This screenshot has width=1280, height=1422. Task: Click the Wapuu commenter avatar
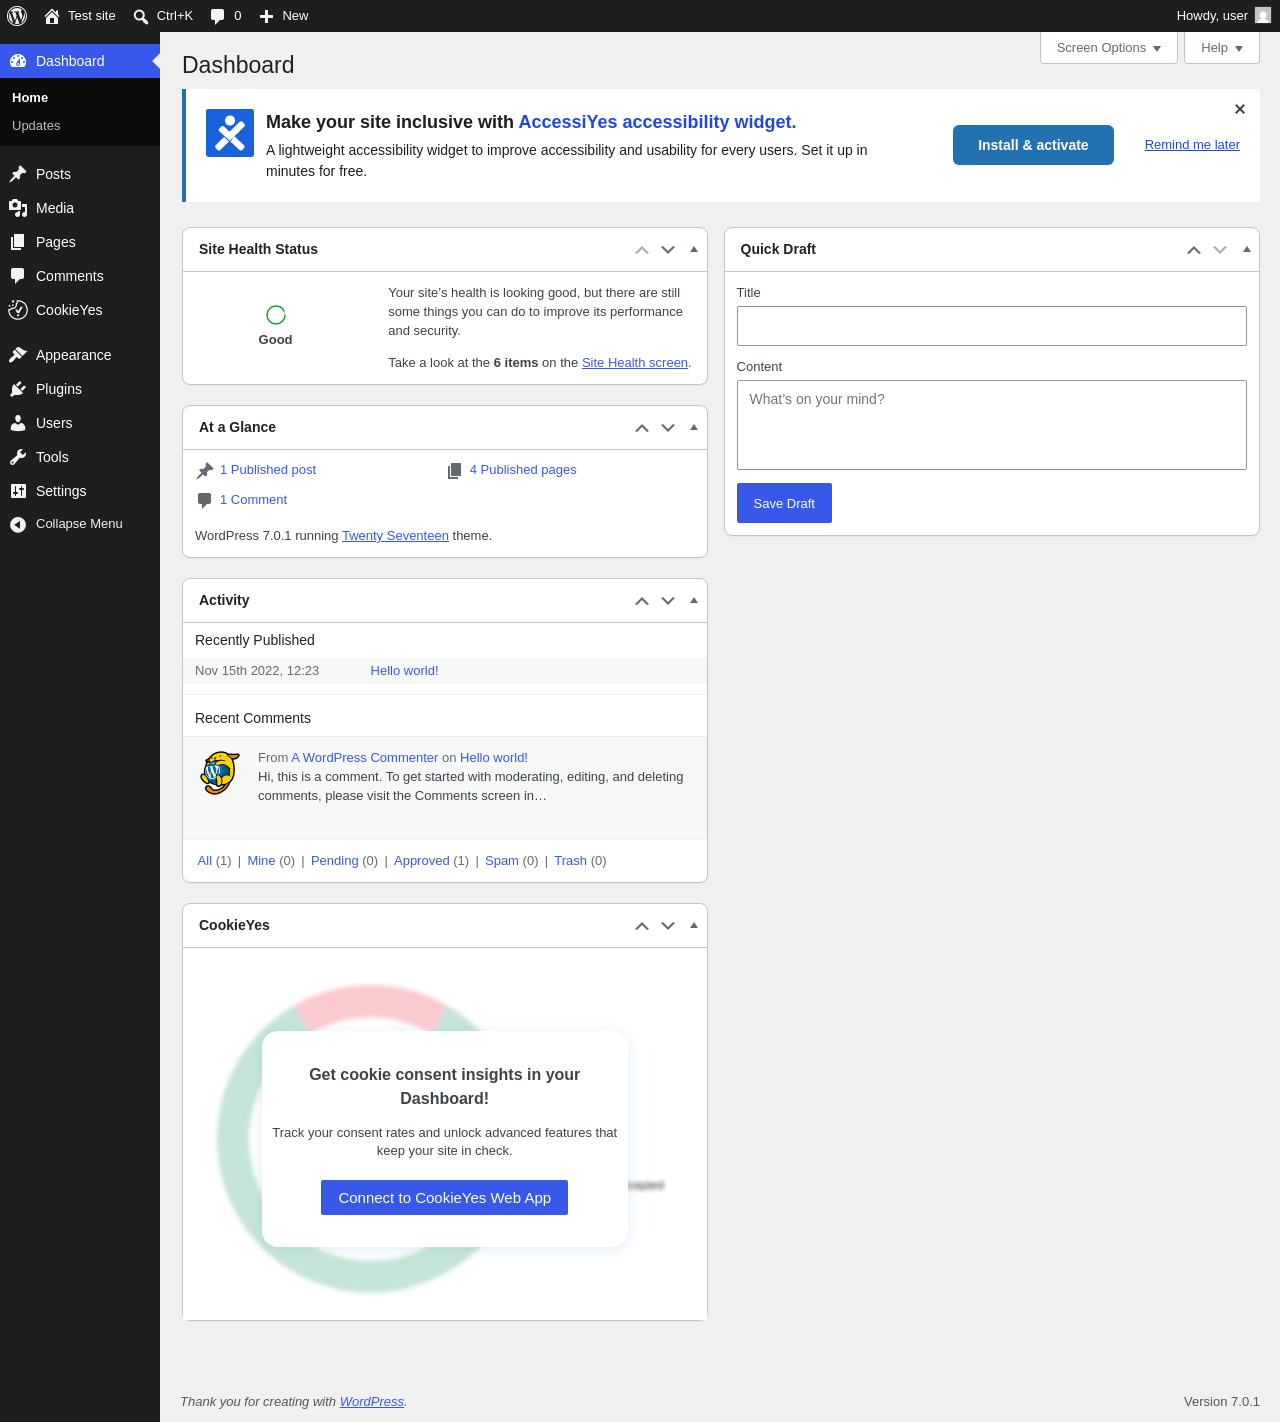[220, 773]
